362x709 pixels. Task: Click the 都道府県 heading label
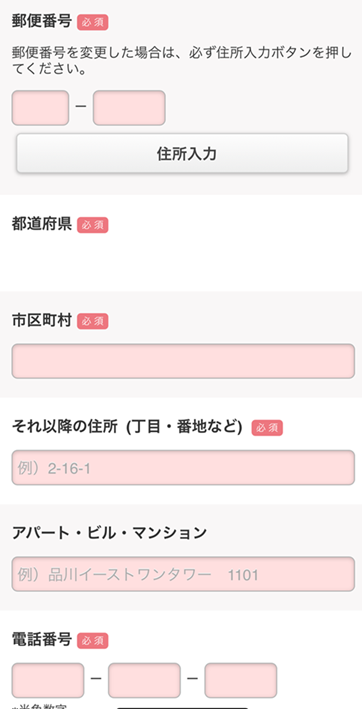point(42,224)
